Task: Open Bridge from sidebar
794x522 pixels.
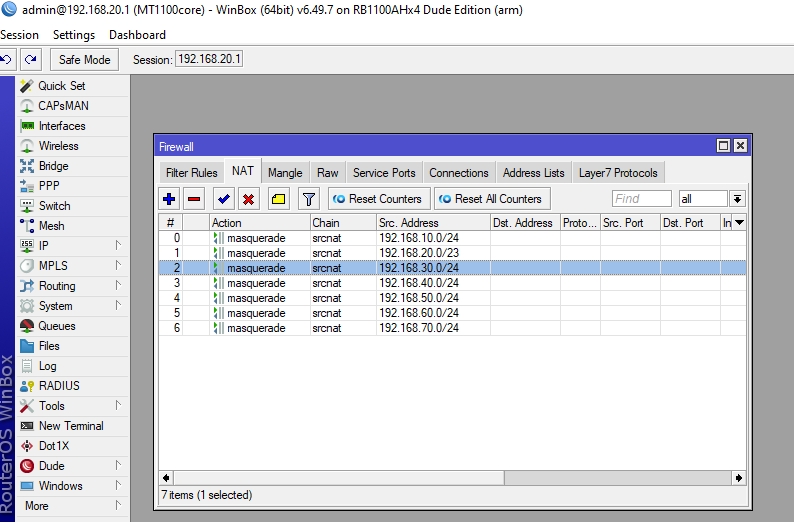Action: (72, 166)
